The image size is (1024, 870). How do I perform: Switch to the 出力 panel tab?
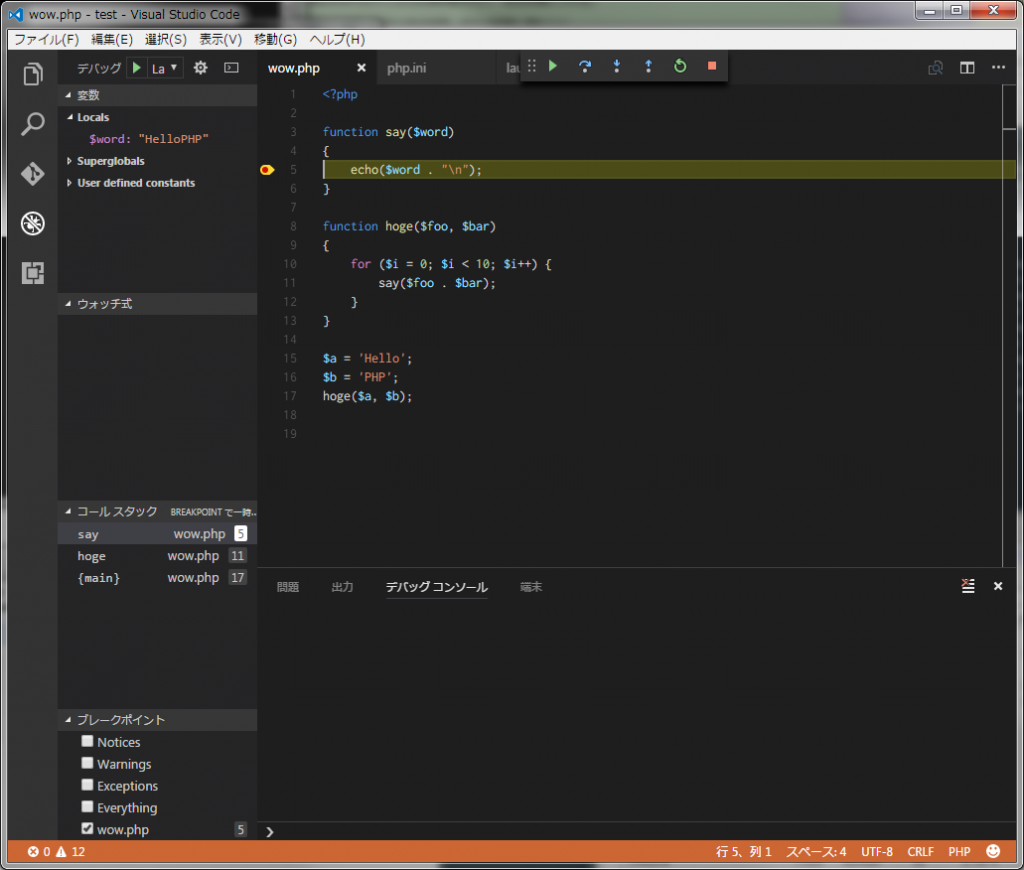tap(342, 587)
